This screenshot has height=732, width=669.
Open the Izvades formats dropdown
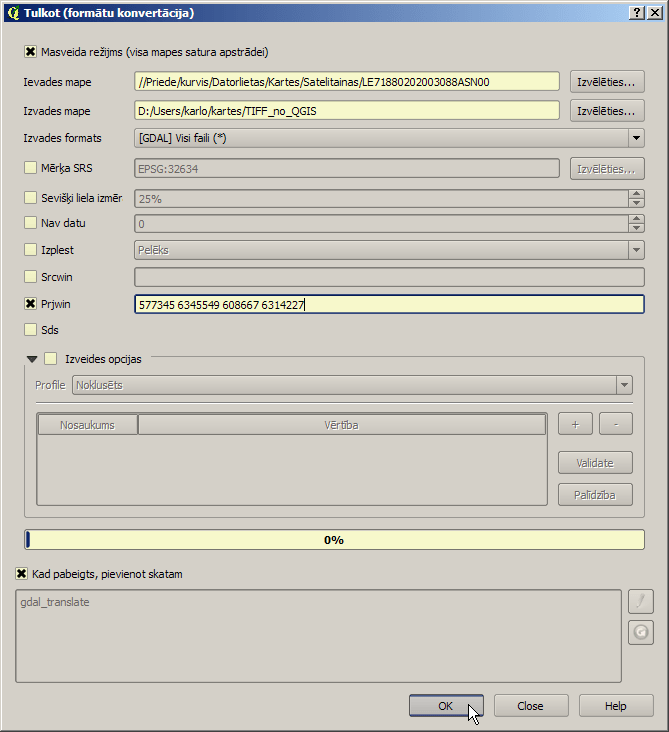389,138
